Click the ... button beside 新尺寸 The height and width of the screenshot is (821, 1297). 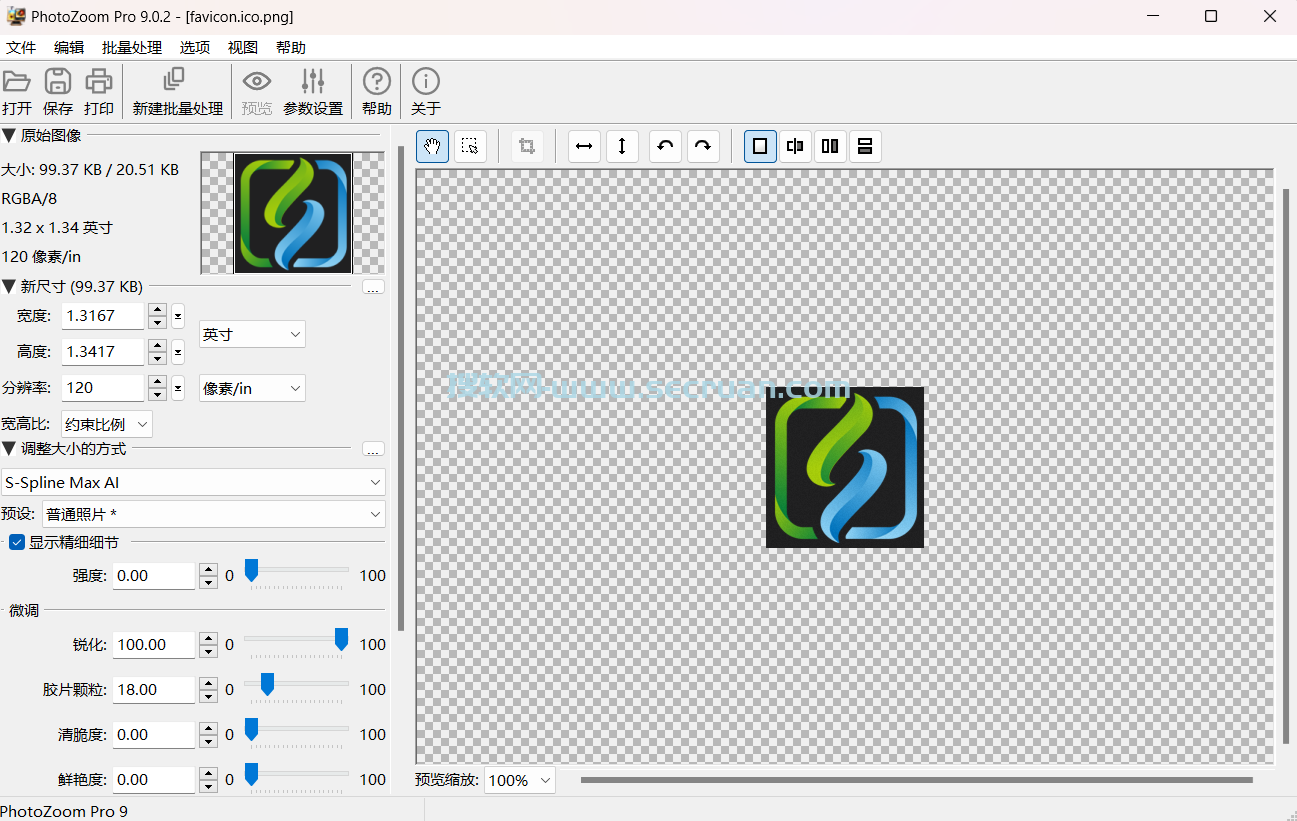point(373,288)
